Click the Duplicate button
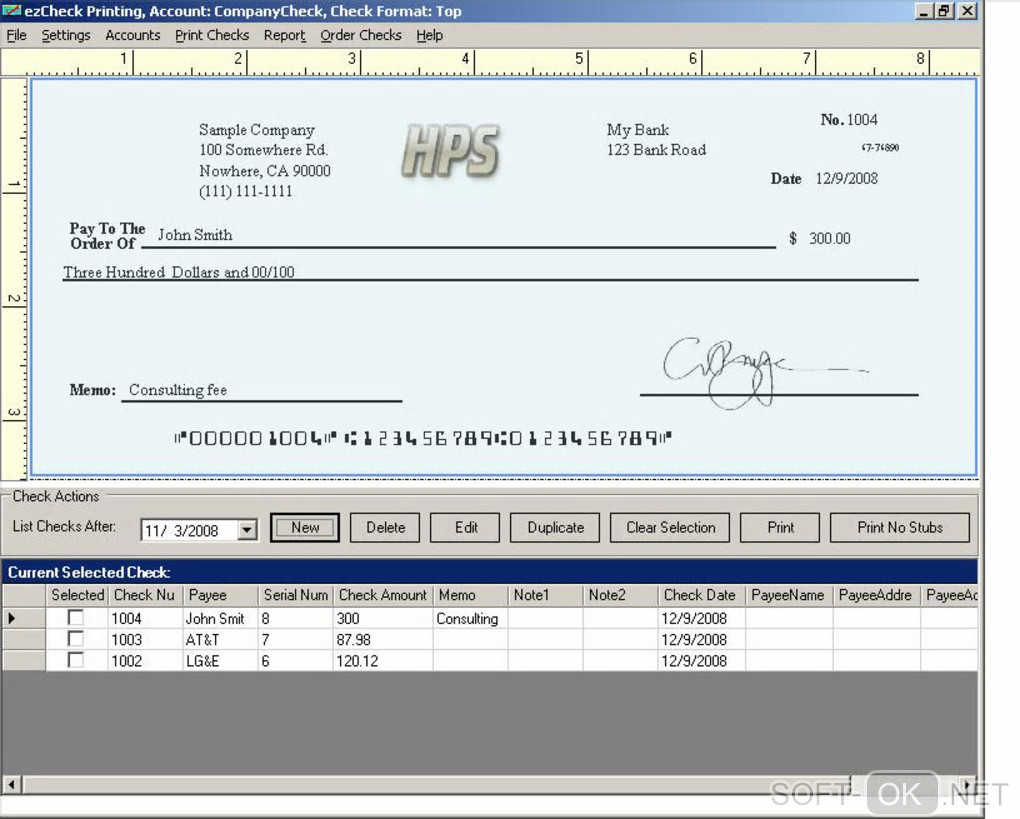 556,528
